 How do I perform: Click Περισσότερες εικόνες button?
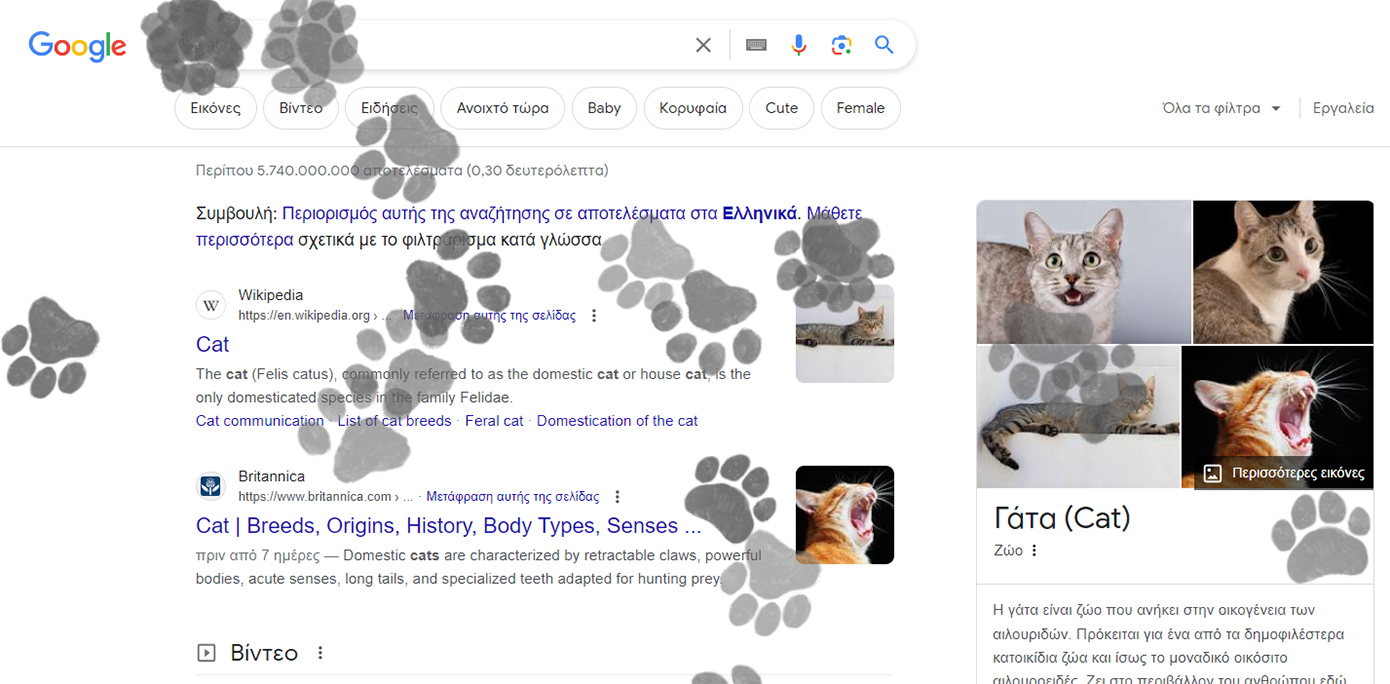[x=1285, y=473]
